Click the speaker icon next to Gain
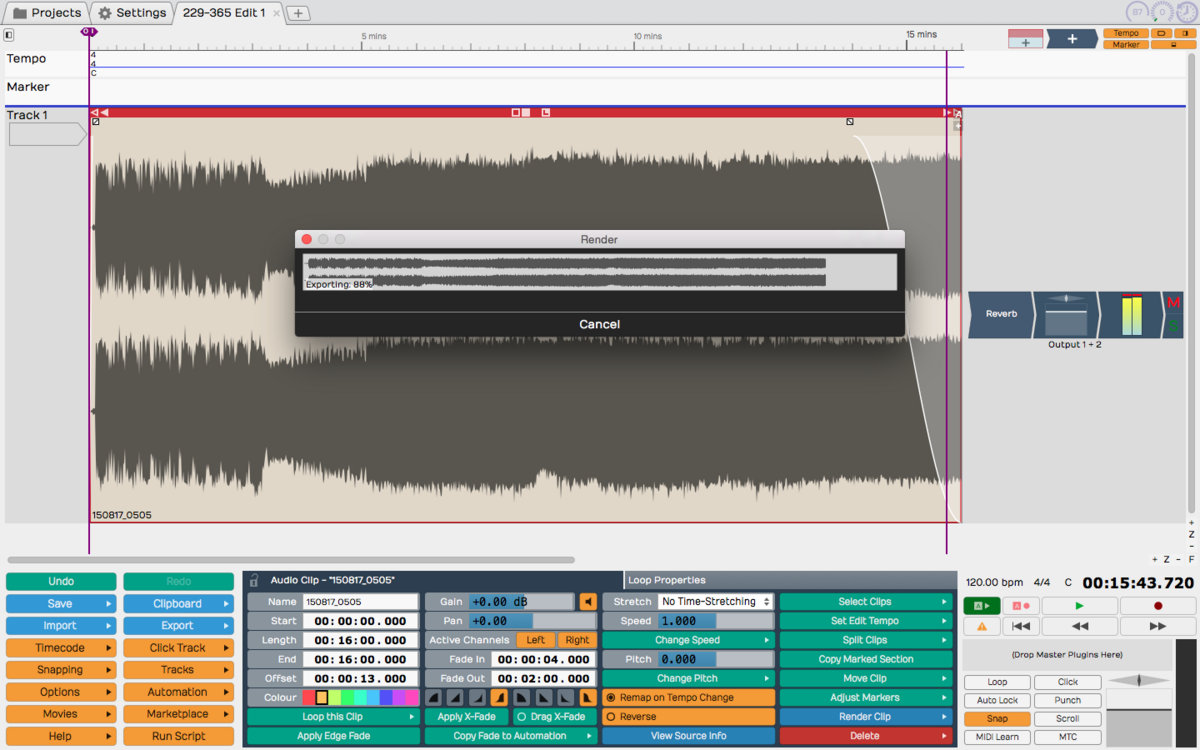Screen dimensions: 1200x750 588,602
